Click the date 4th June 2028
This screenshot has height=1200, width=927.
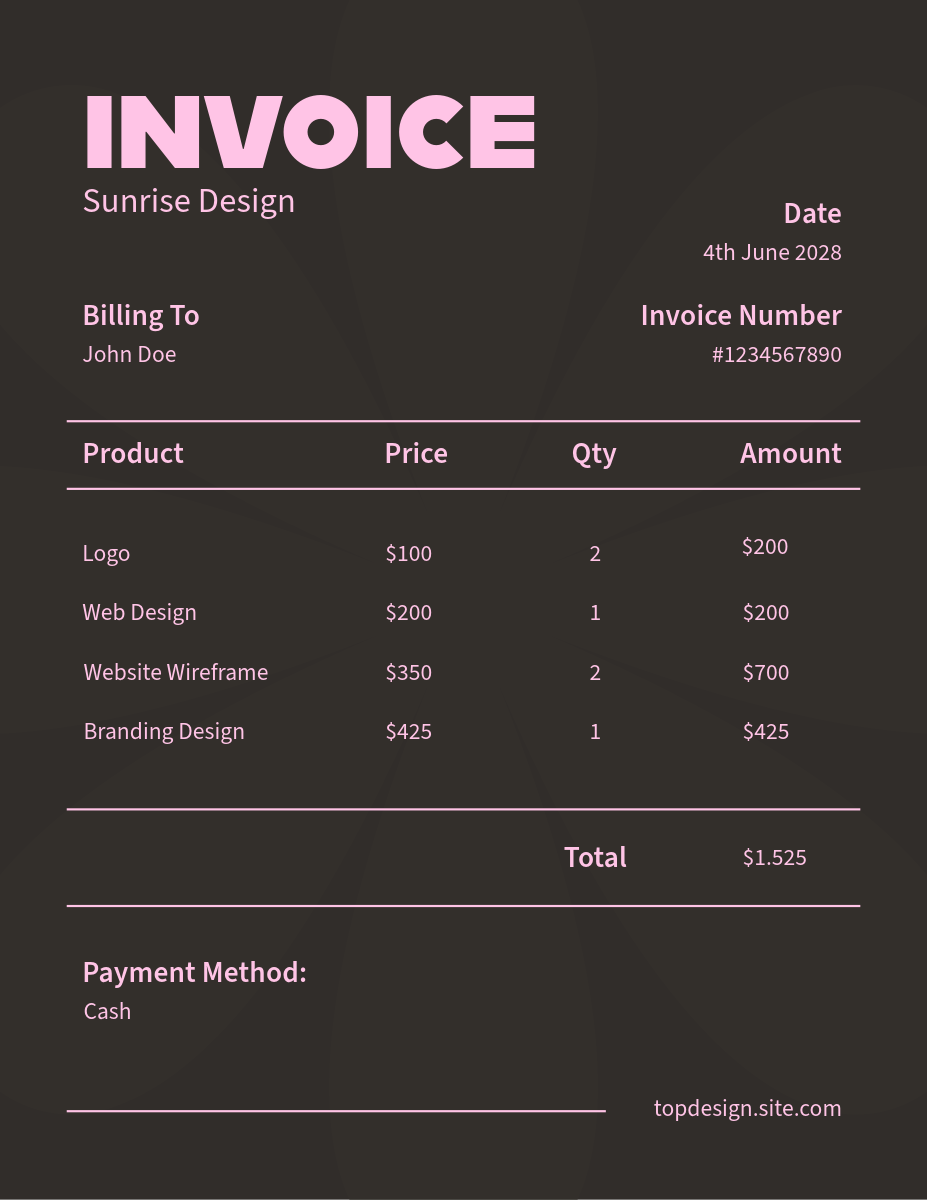coord(771,252)
